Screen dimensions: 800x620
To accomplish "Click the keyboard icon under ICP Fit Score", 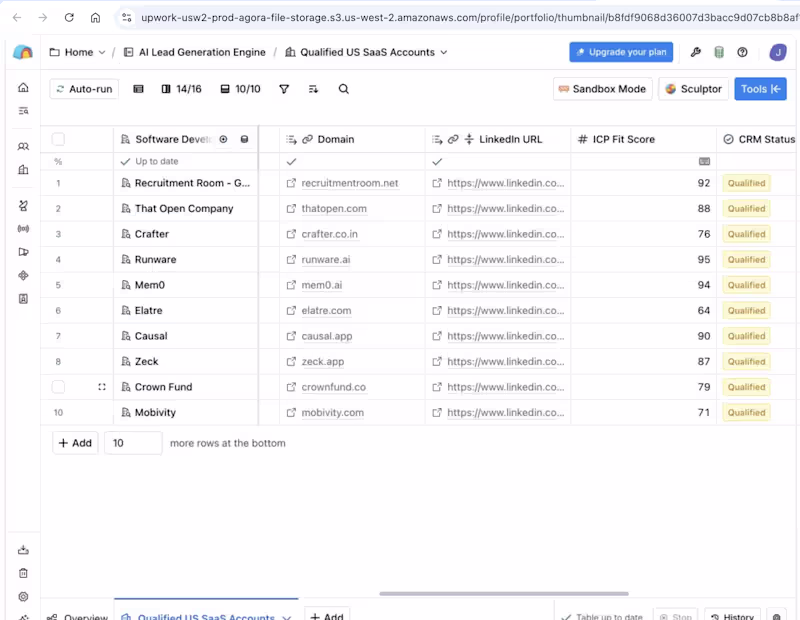I will pos(704,161).
